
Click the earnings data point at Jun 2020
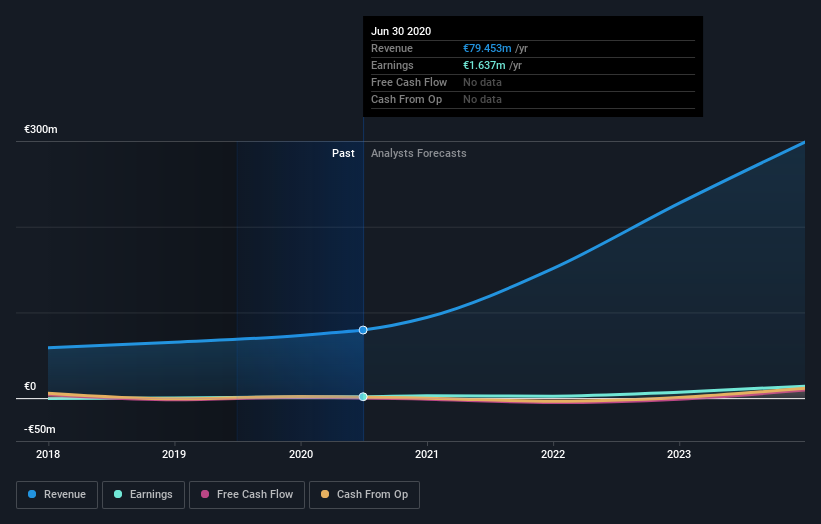point(363,397)
